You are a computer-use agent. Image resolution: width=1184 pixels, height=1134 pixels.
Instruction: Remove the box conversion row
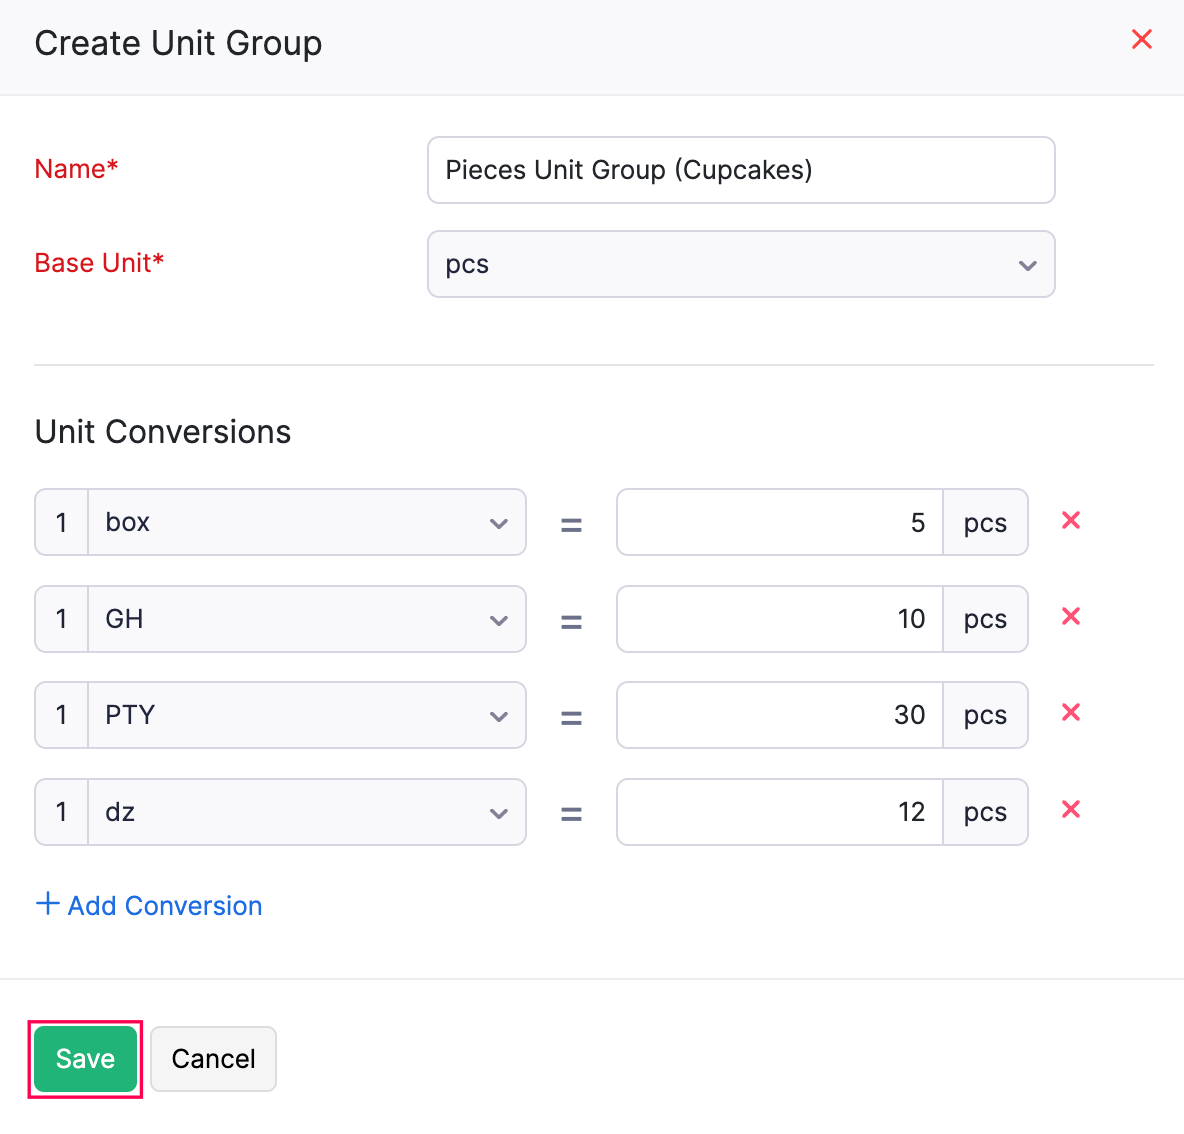click(1070, 521)
